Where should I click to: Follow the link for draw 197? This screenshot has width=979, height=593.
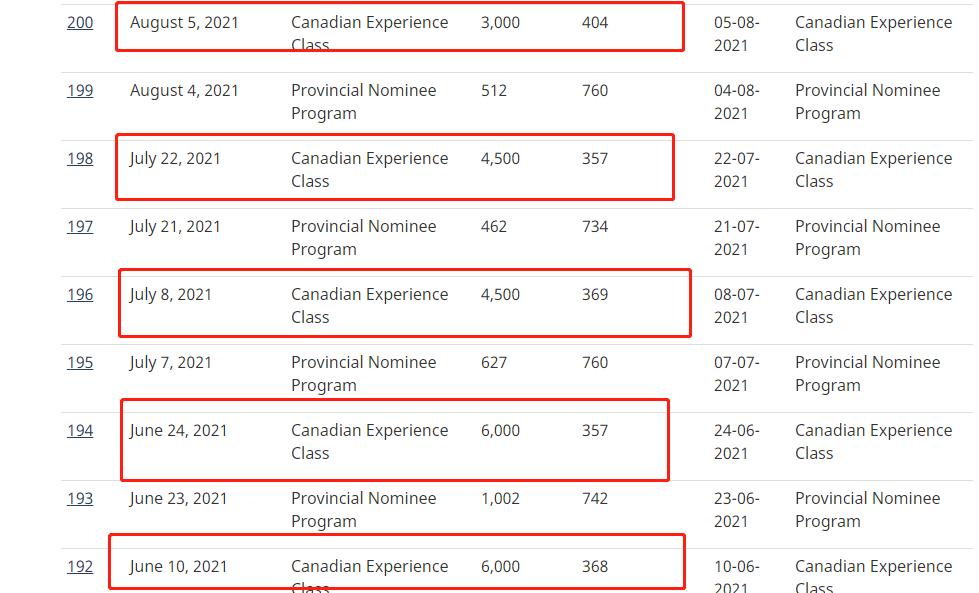click(x=80, y=226)
